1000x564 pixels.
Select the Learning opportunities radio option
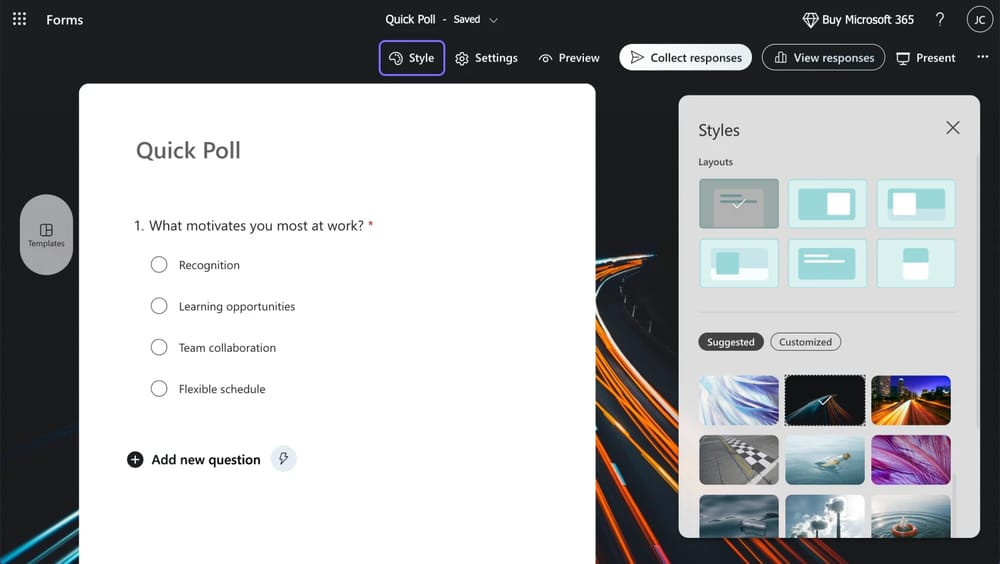tap(159, 306)
